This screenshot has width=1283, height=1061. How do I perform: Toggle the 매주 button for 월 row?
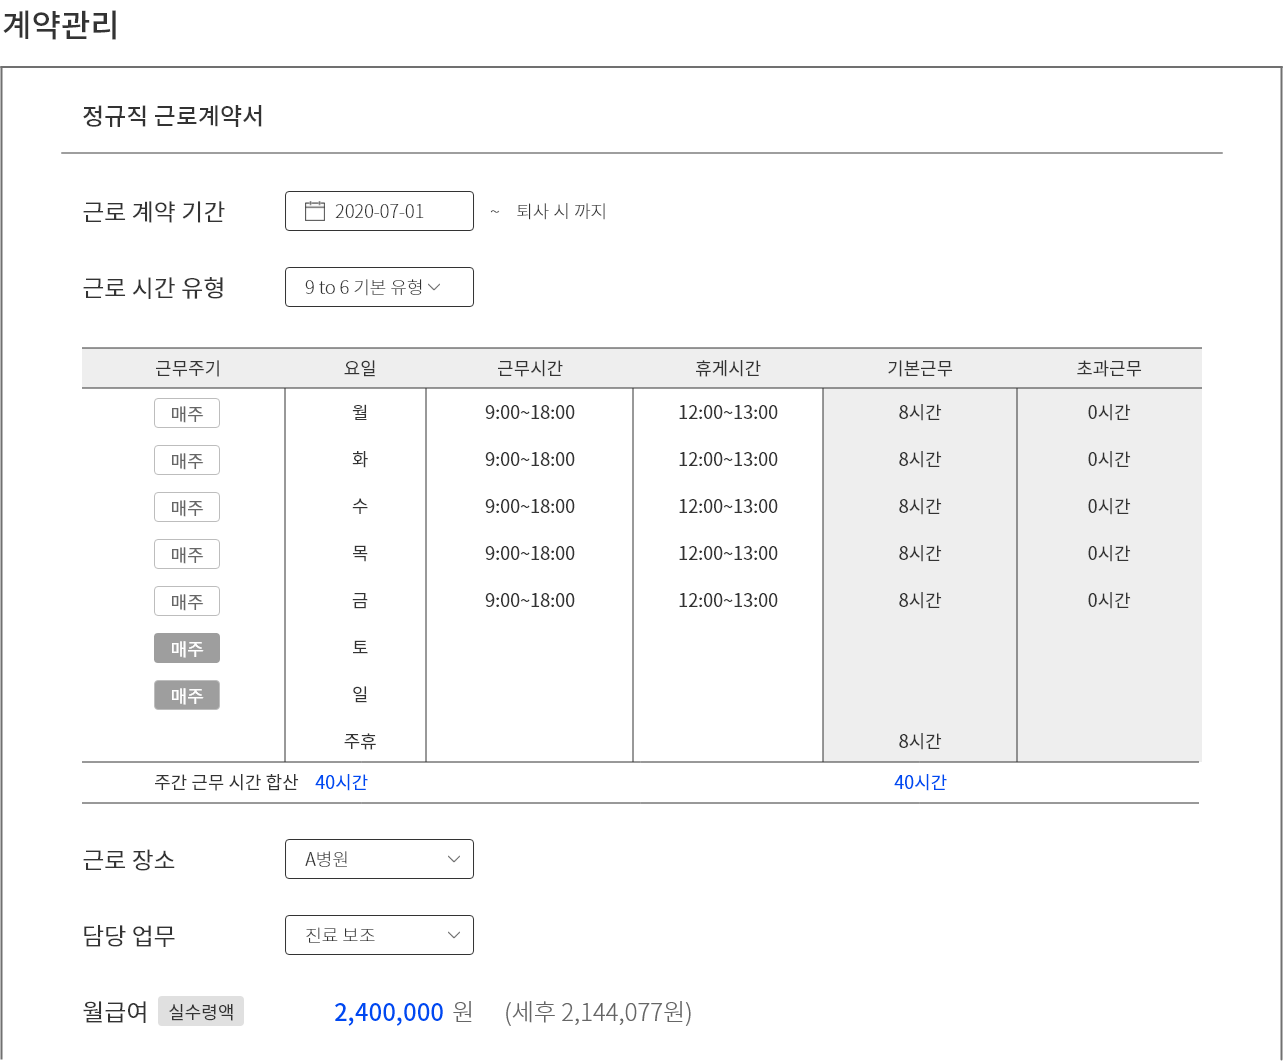(187, 413)
